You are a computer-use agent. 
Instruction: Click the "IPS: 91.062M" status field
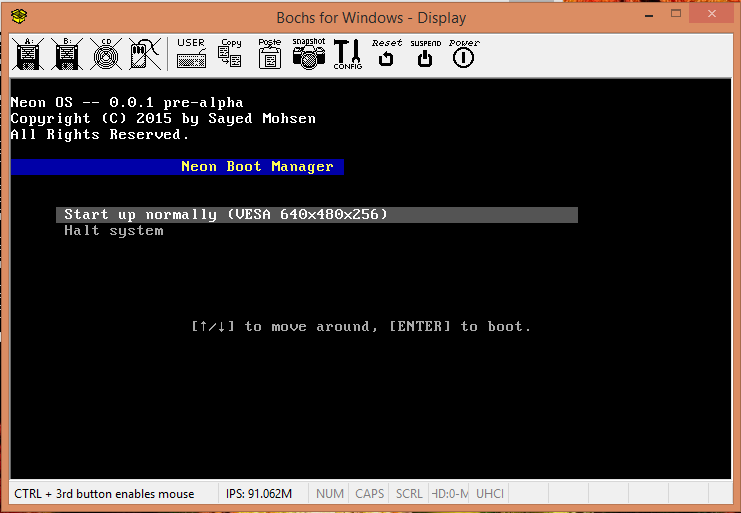pyautogui.click(x=258, y=494)
